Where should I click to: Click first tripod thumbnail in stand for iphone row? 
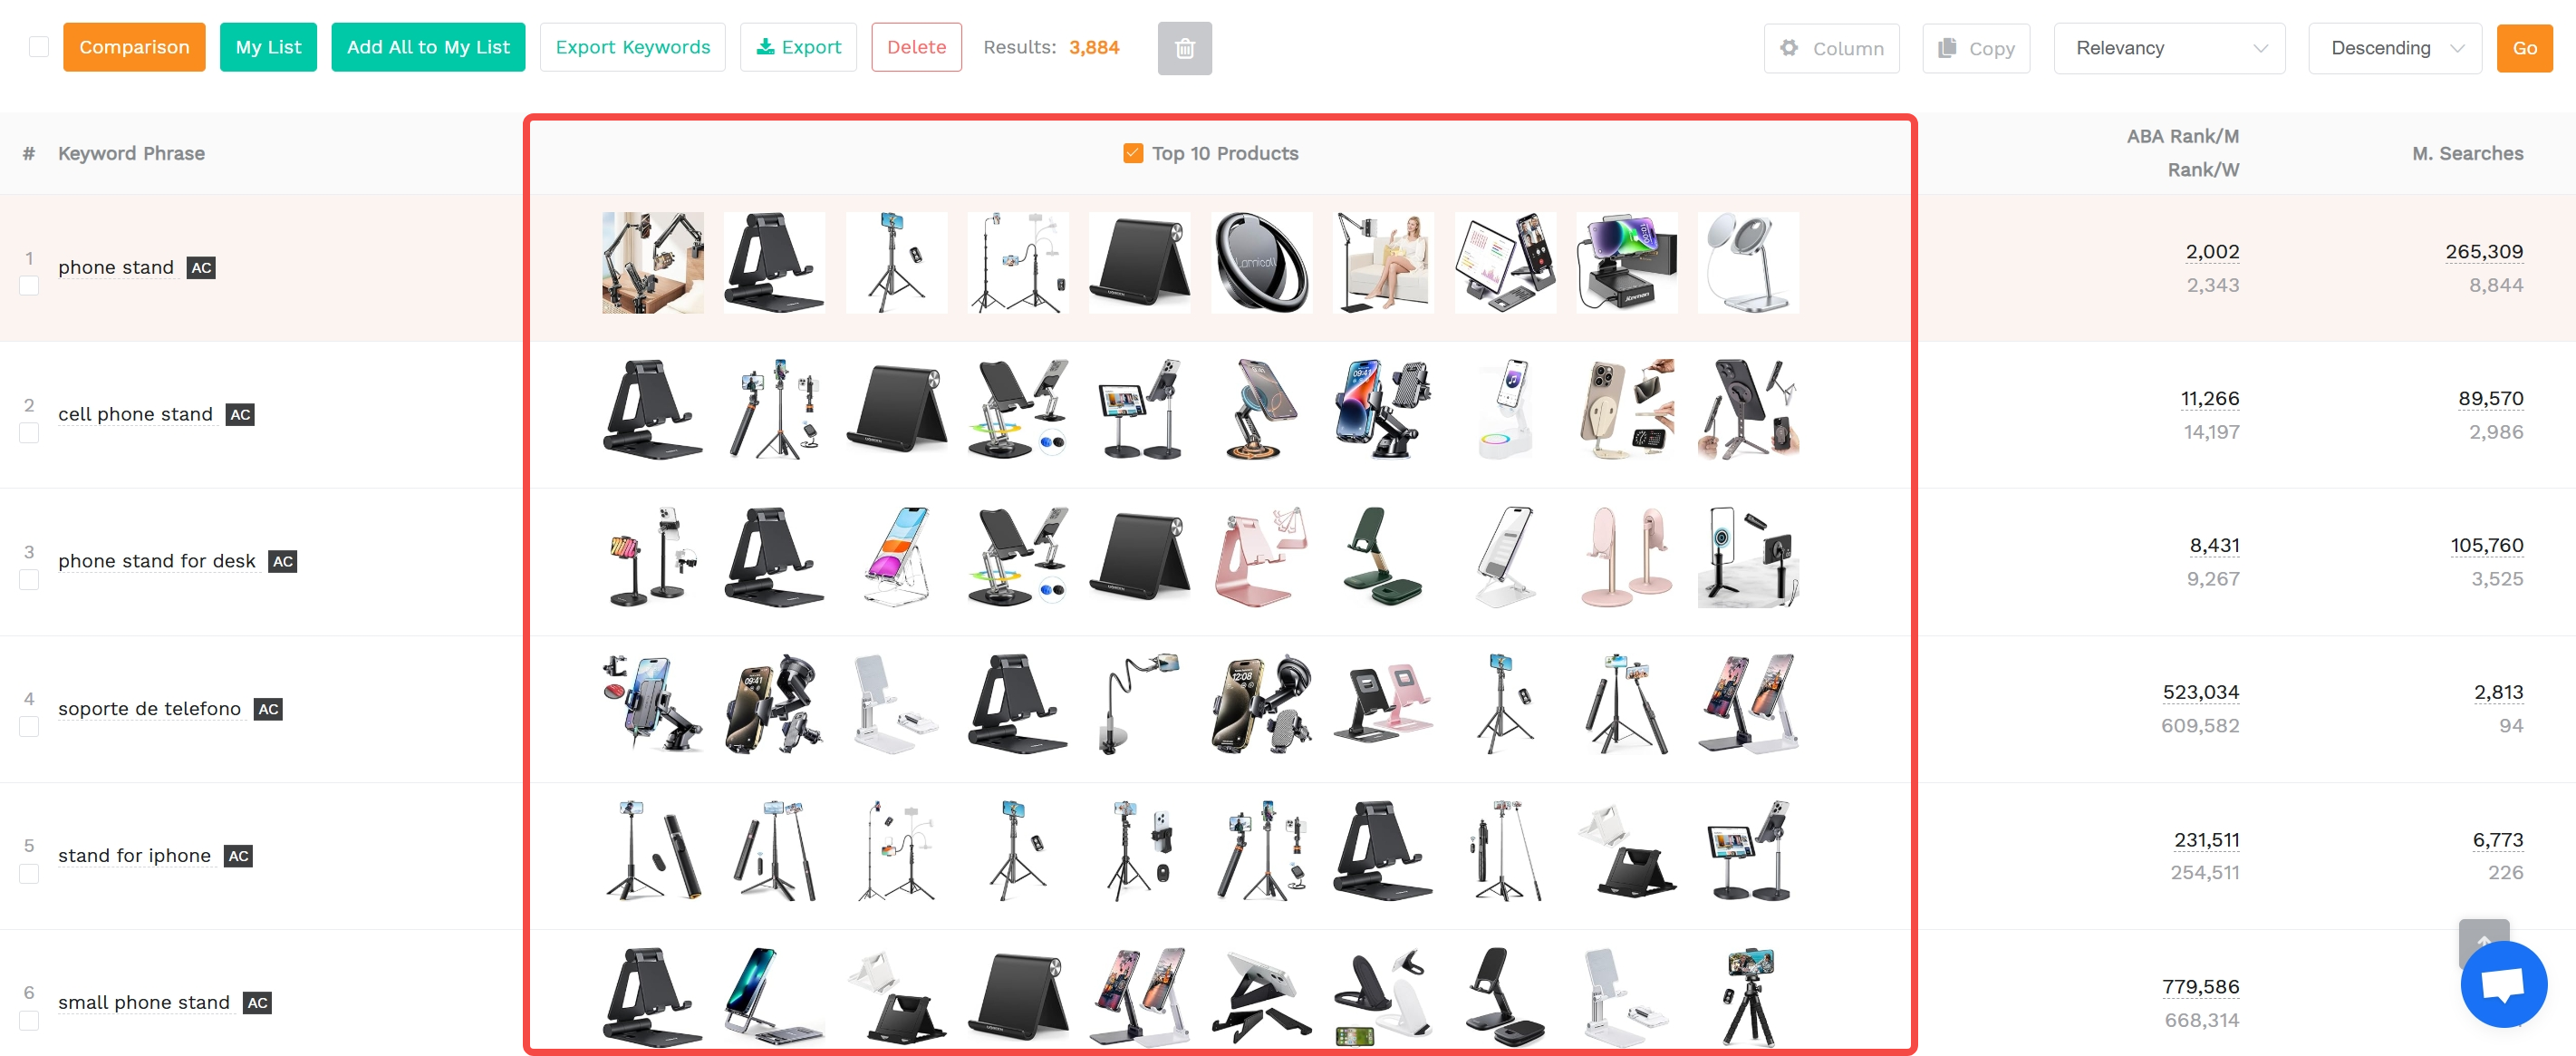[x=653, y=851]
